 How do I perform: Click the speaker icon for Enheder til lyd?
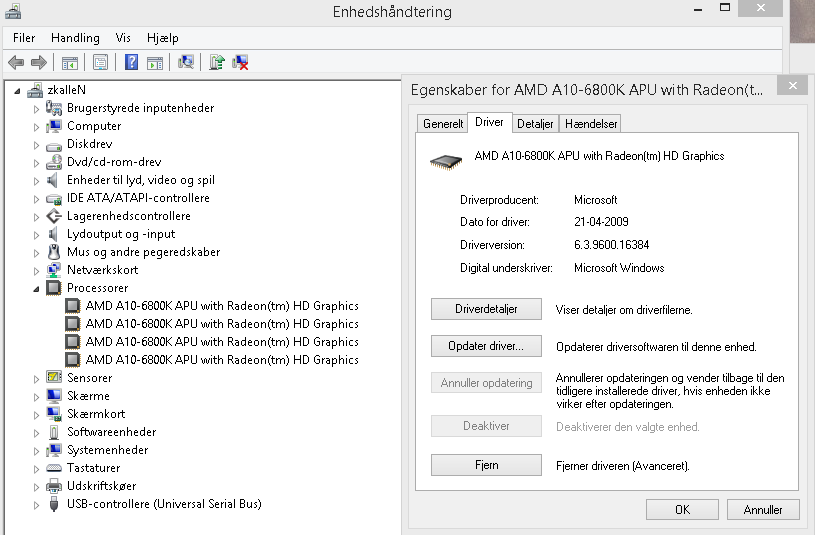pyautogui.click(x=52, y=180)
